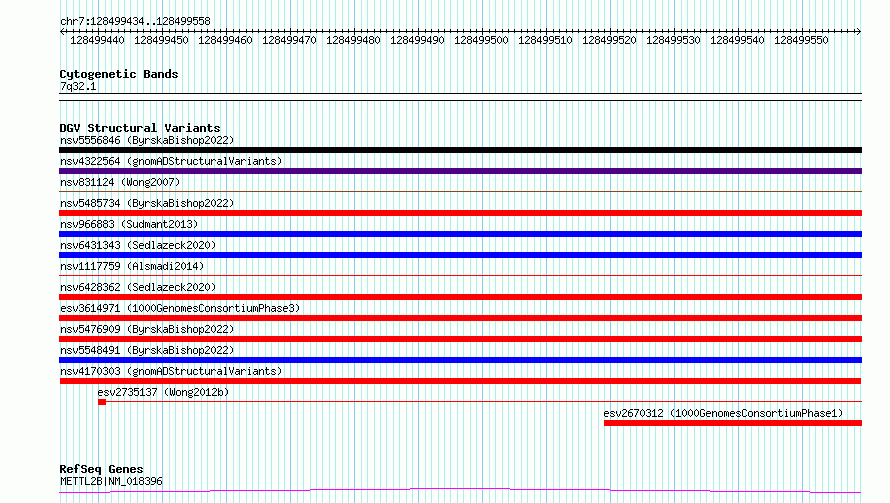Screen dimensions: 890x503
Task: Click the red nsv5476909 variant bar
Action: click(460, 339)
